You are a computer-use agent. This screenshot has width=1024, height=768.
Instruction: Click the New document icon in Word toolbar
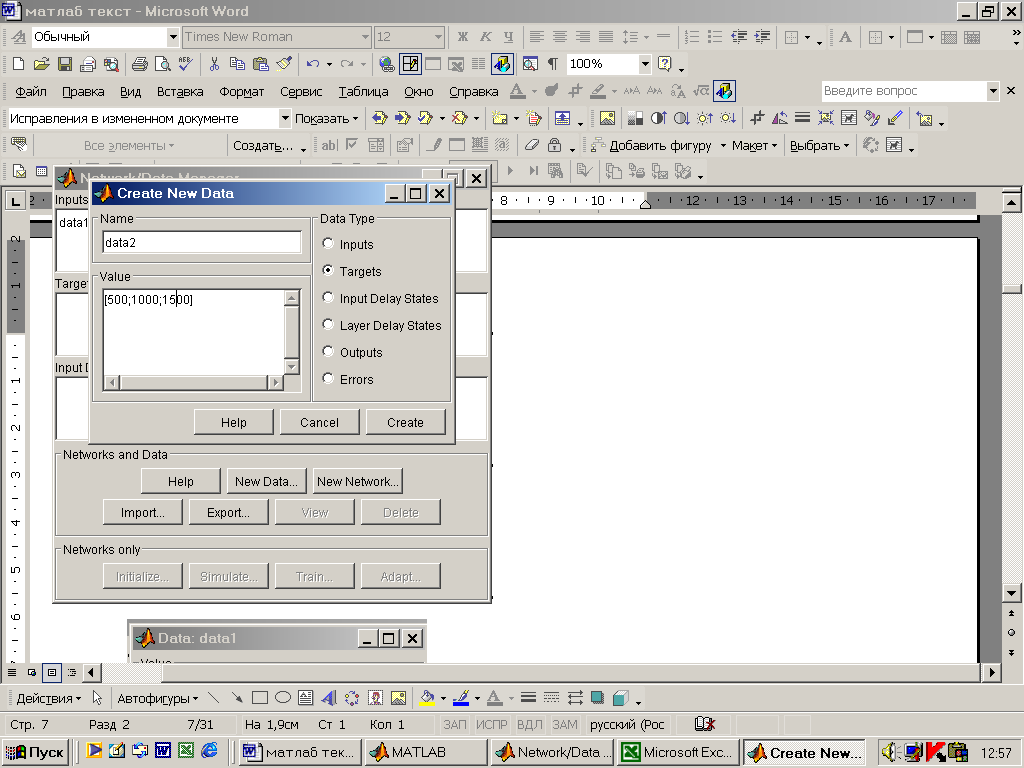[x=18, y=64]
